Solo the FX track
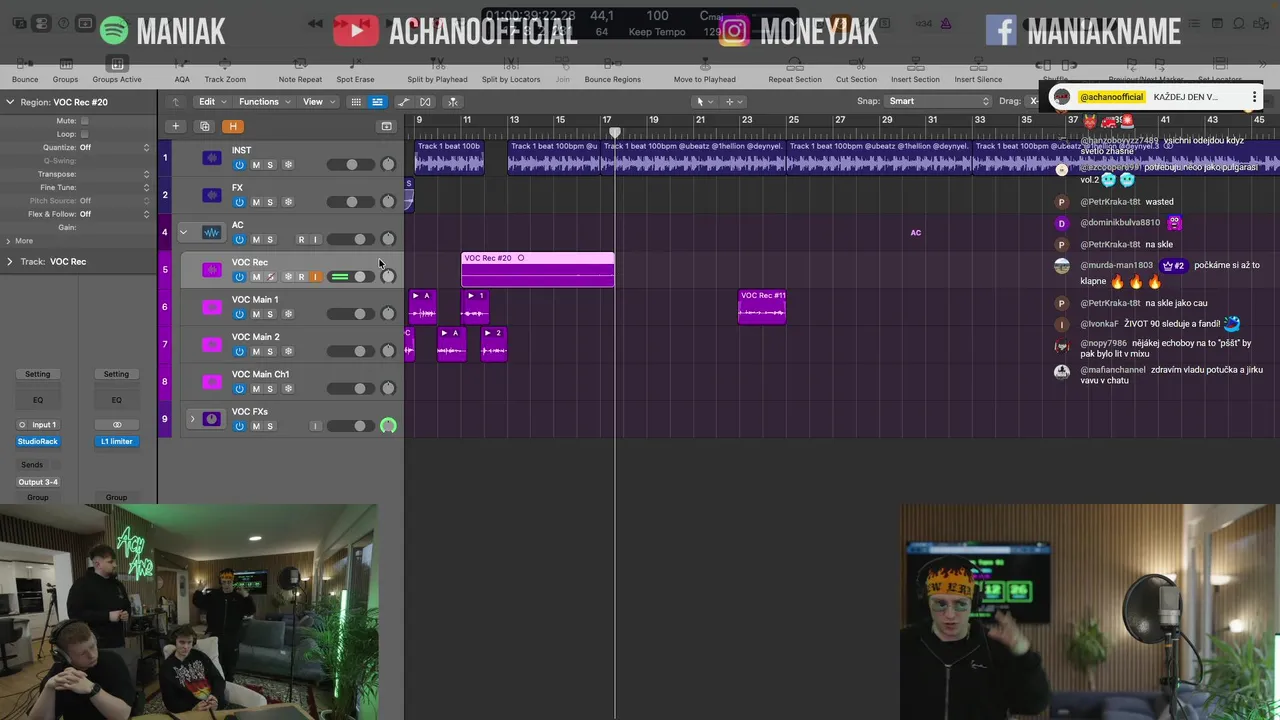1280x720 pixels. 269,202
